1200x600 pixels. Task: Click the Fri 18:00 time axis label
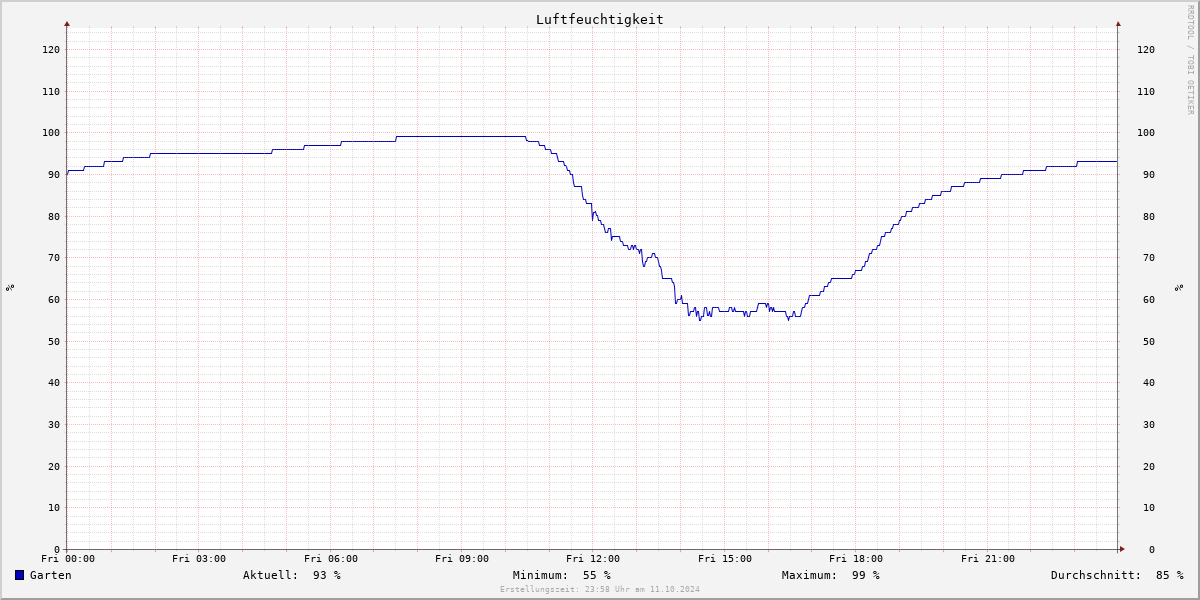pyautogui.click(x=856, y=559)
